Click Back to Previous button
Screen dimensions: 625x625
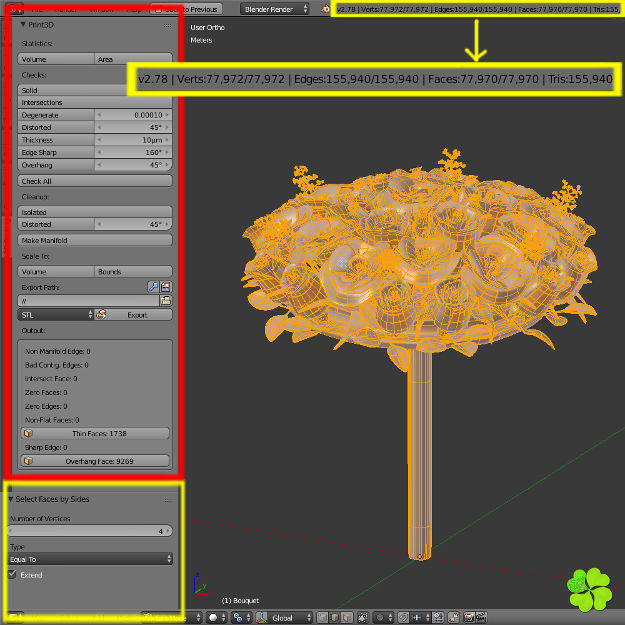pyautogui.click(x=187, y=9)
